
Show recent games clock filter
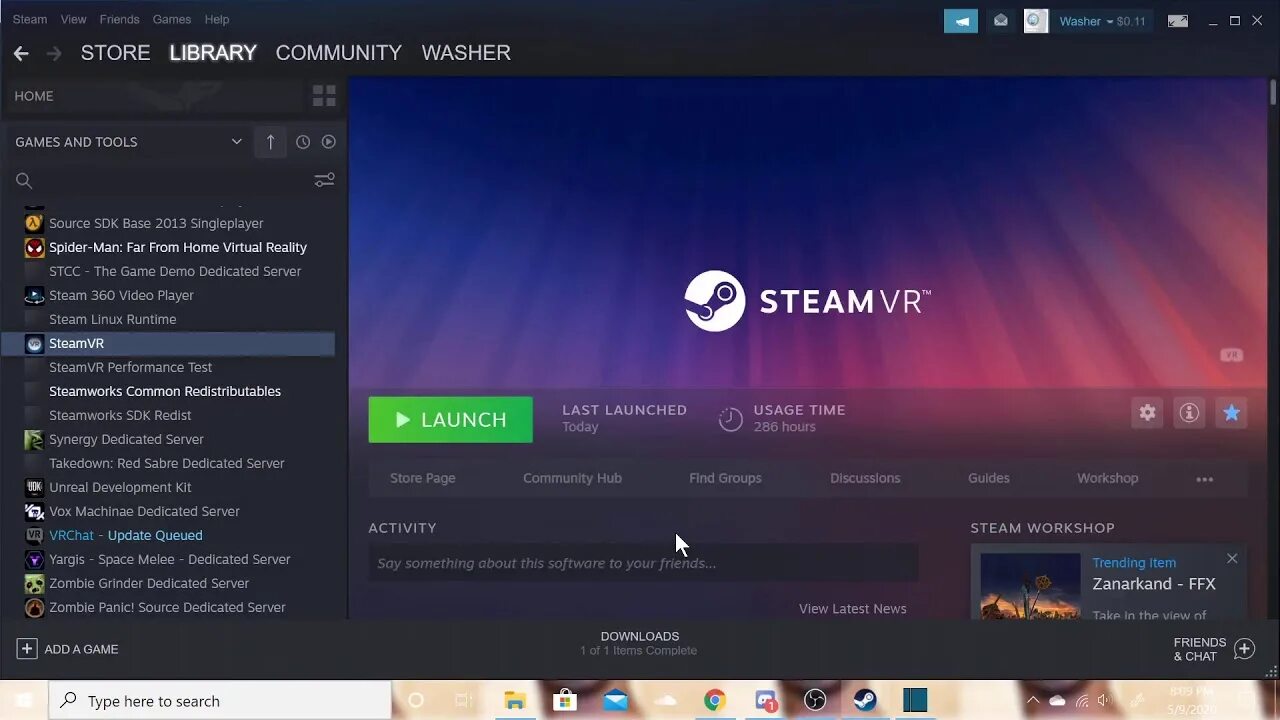(x=303, y=142)
